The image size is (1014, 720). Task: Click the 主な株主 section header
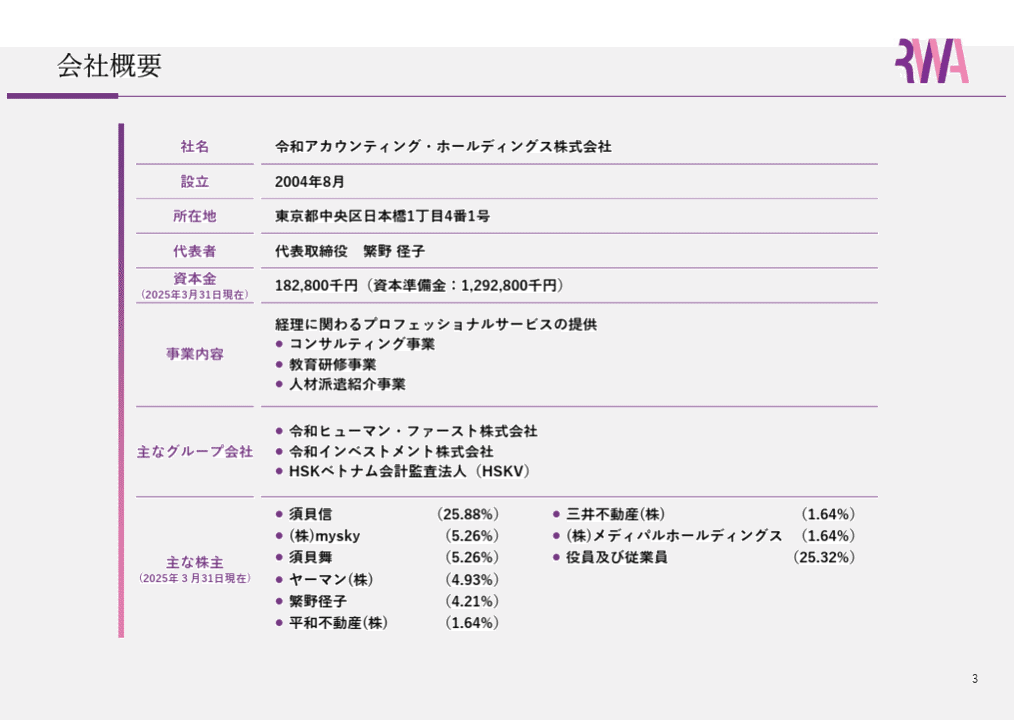point(194,561)
